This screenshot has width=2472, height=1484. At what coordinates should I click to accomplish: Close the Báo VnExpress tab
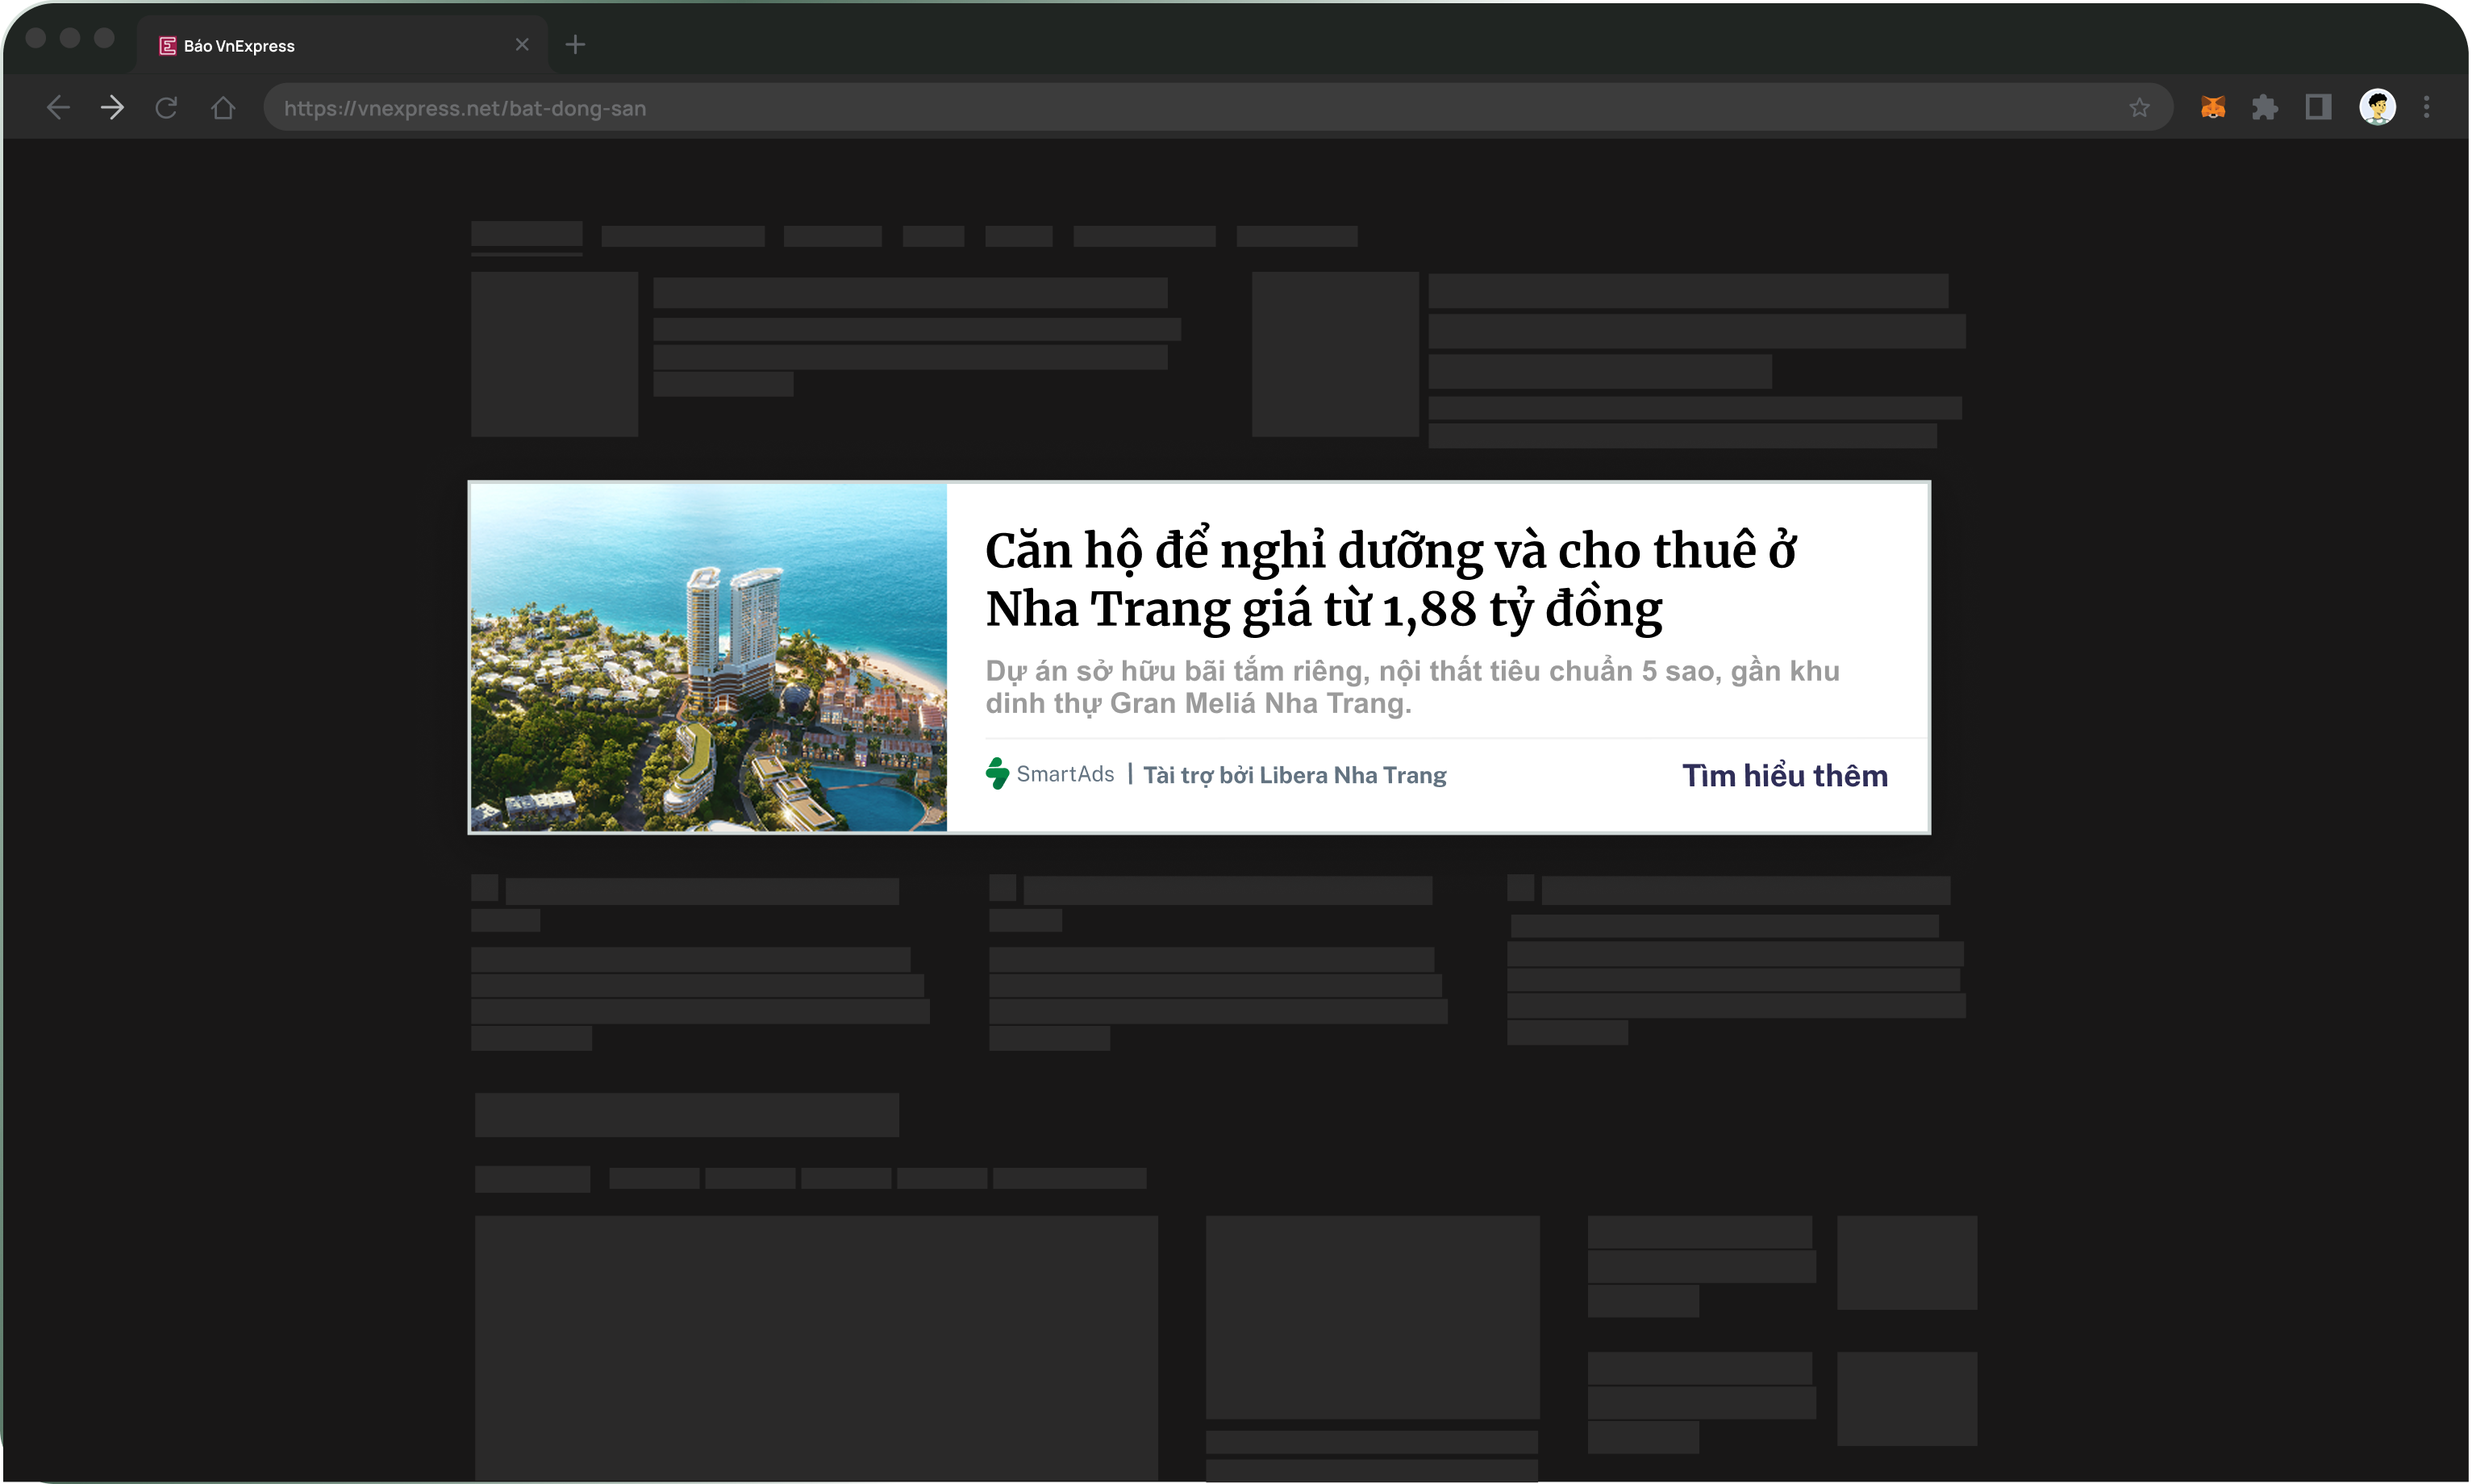click(x=522, y=44)
